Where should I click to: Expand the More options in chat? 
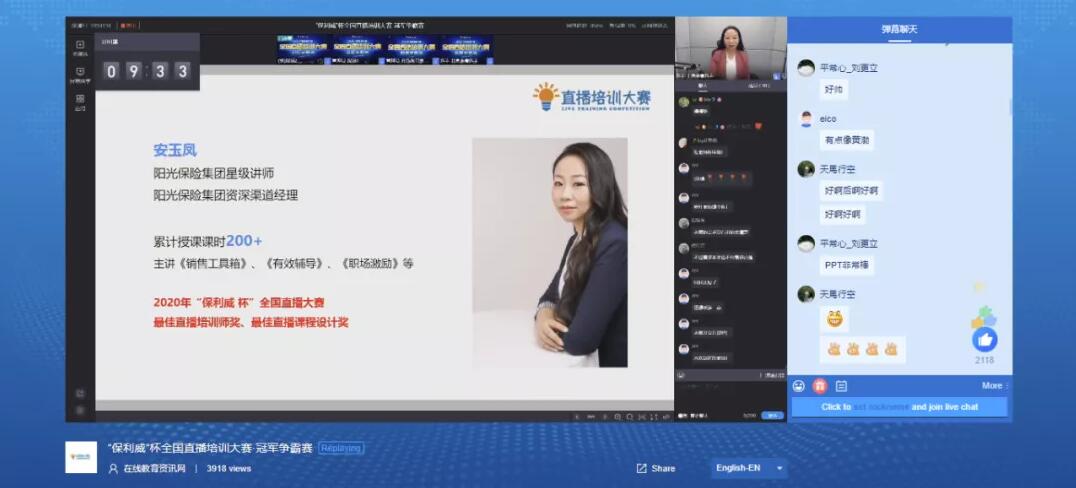[x=994, y=386]
